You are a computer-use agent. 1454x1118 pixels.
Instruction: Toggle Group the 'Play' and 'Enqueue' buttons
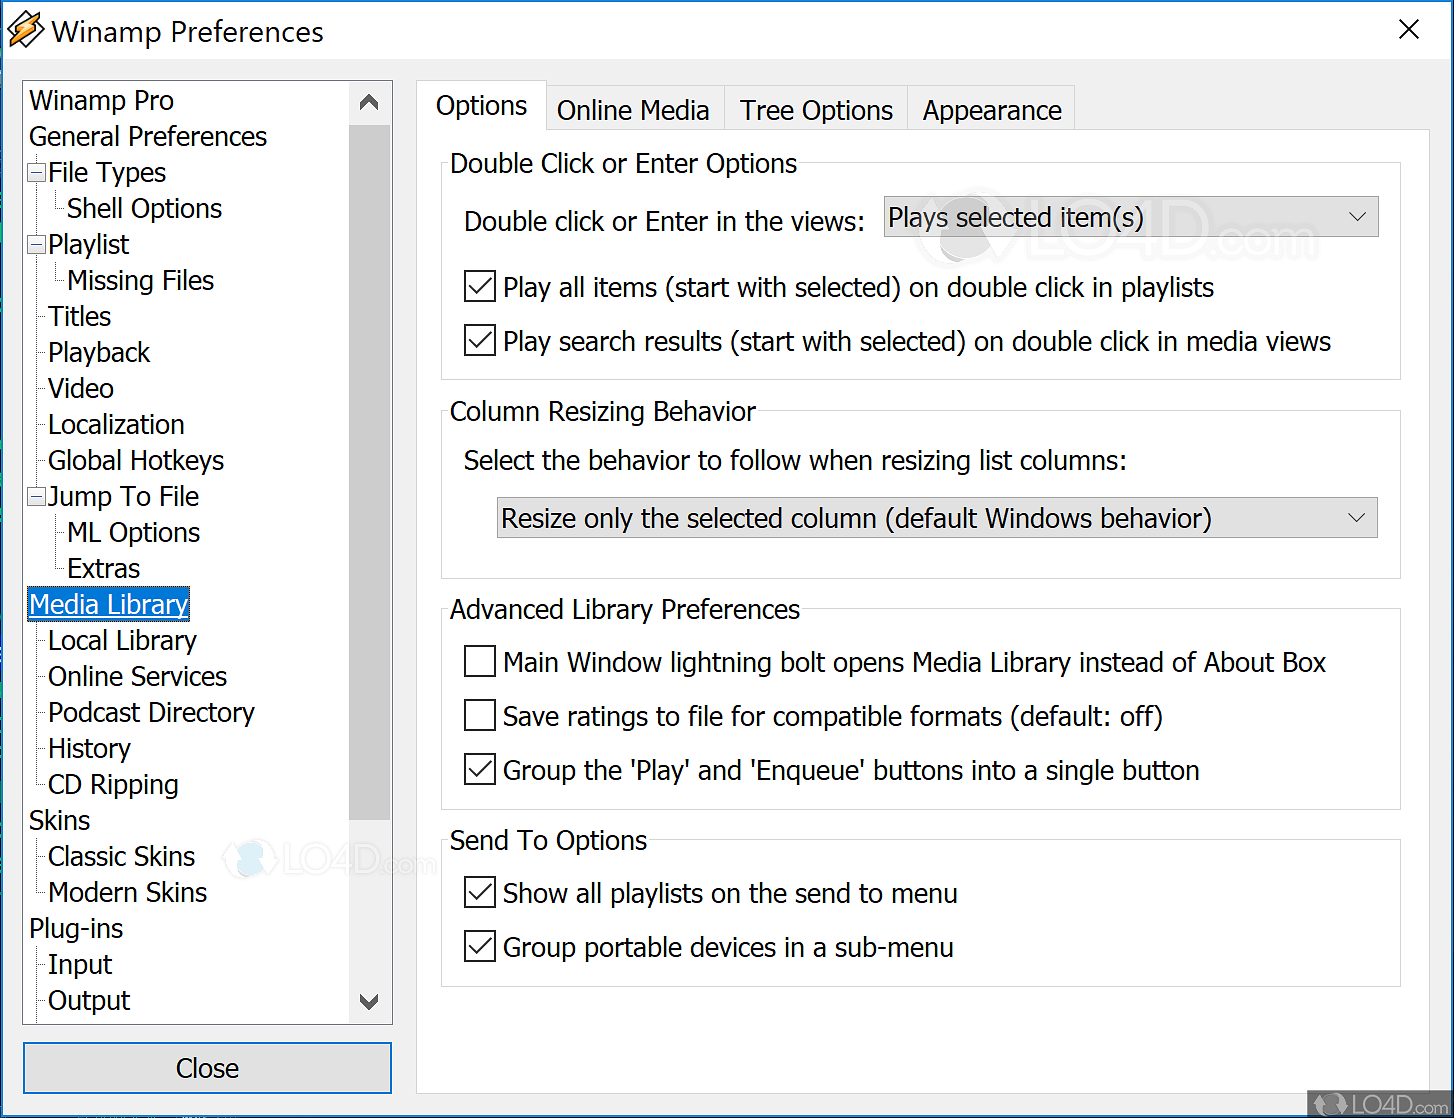pos(480,770)
